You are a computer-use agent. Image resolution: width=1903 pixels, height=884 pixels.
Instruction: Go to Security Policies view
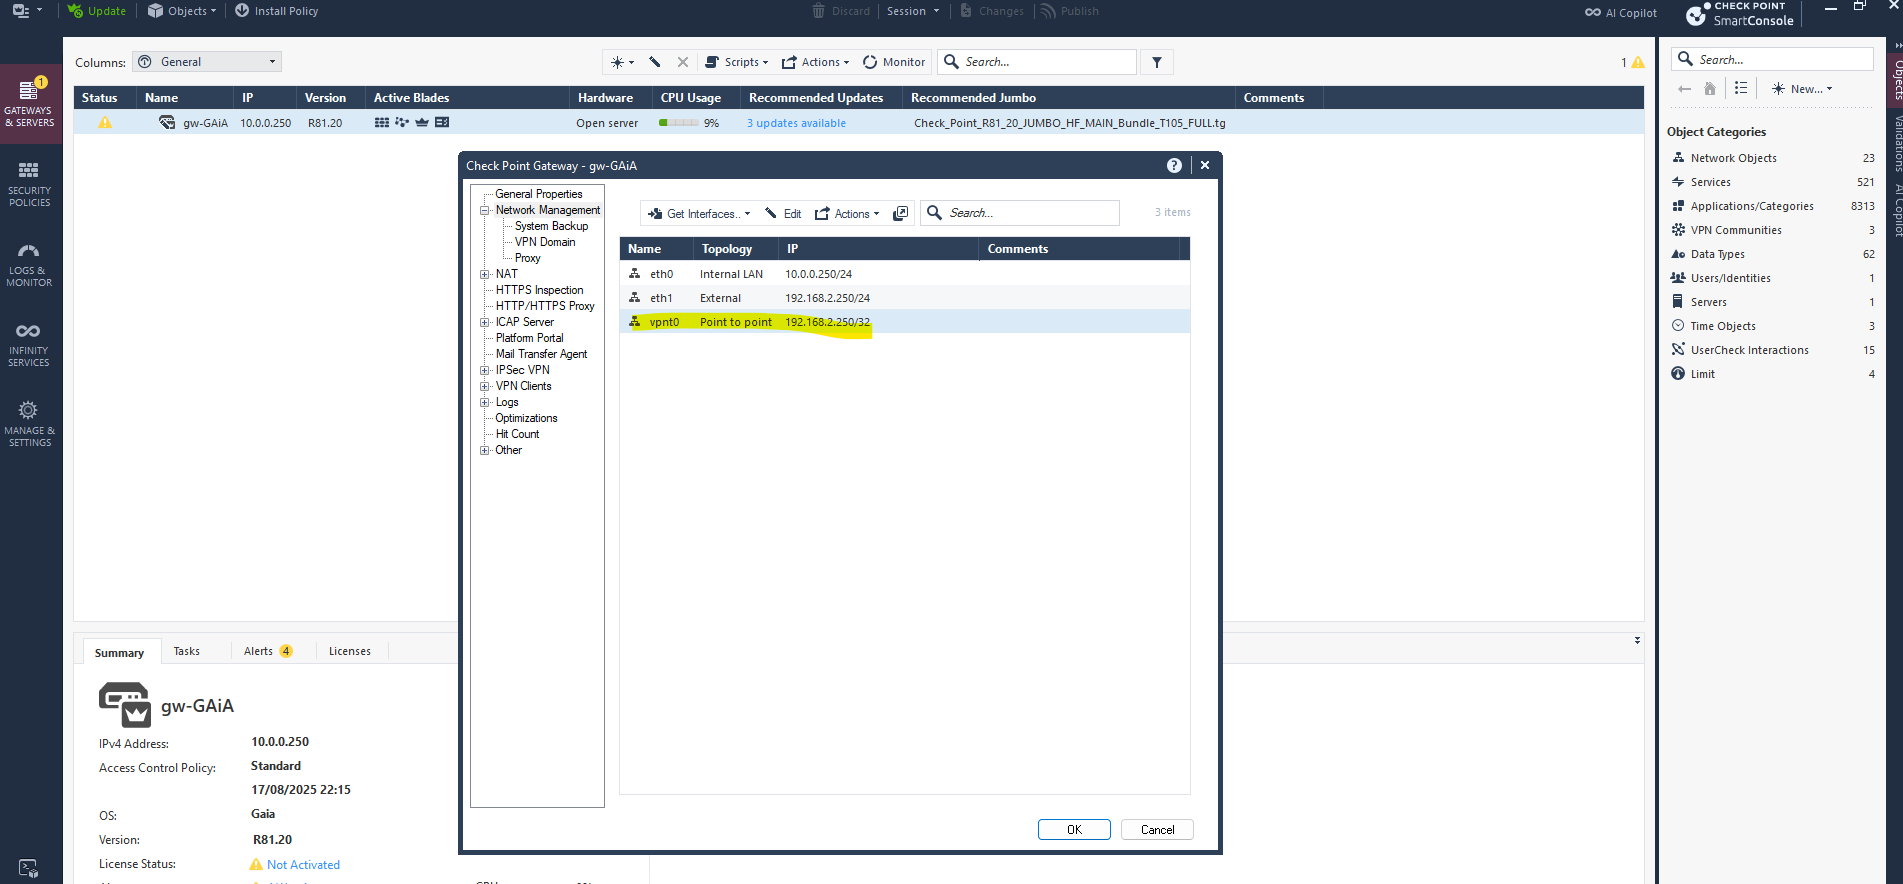pos(29,183)
